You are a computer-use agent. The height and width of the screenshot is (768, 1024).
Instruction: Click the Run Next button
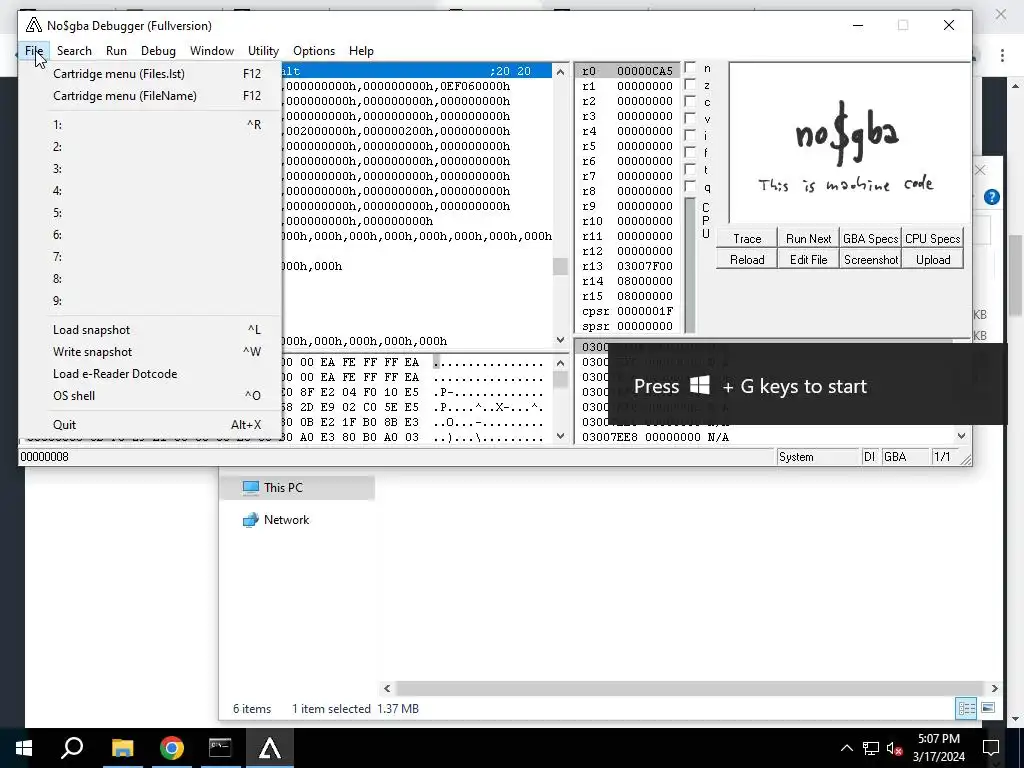(x=808, y=238)
